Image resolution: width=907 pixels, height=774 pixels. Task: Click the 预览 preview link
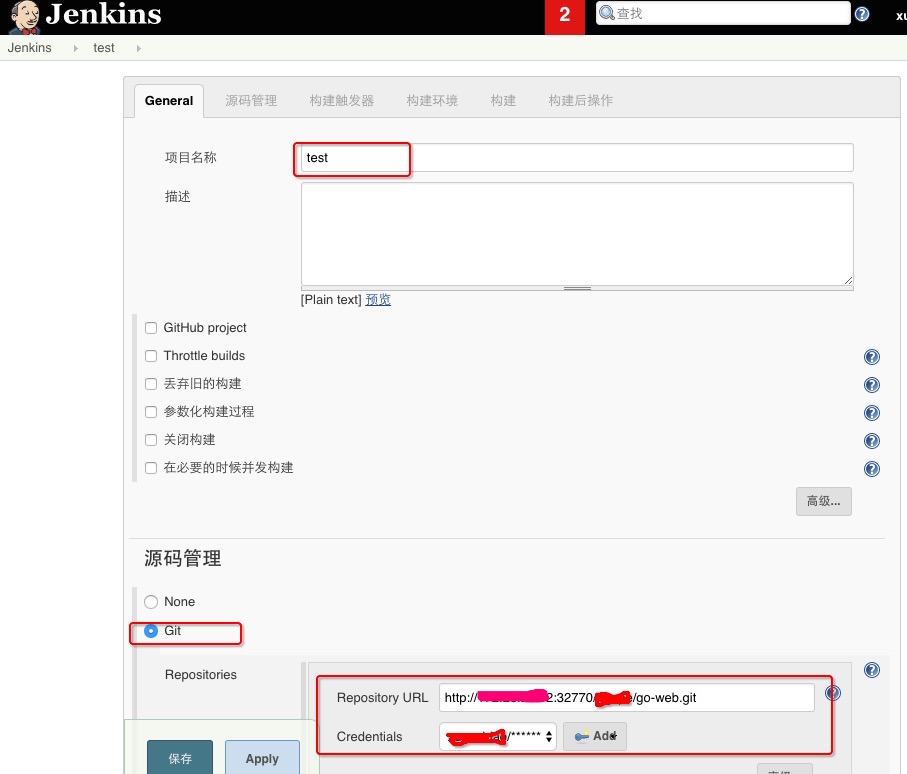[378, 300]
